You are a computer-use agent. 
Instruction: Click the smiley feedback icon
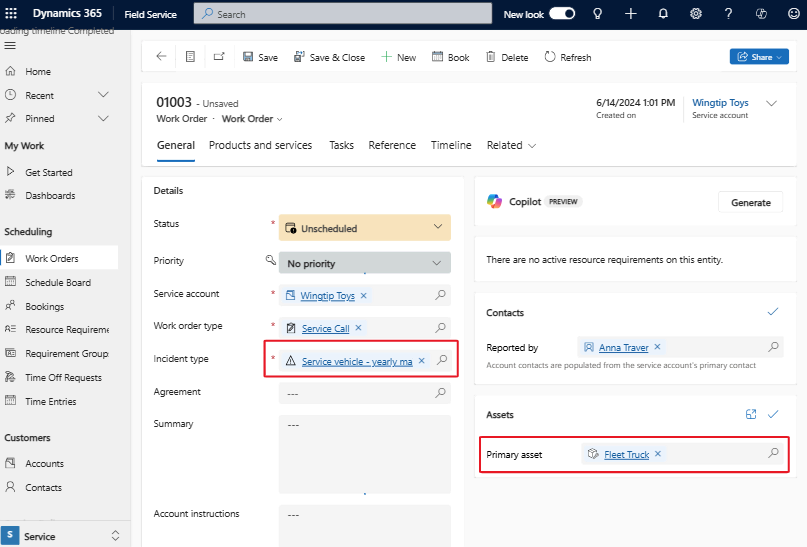point(794,14)
